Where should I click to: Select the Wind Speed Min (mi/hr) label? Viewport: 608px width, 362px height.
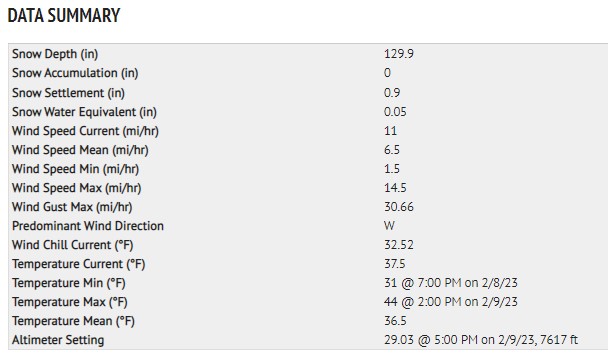pyautogui.click(x=75, y=169)
